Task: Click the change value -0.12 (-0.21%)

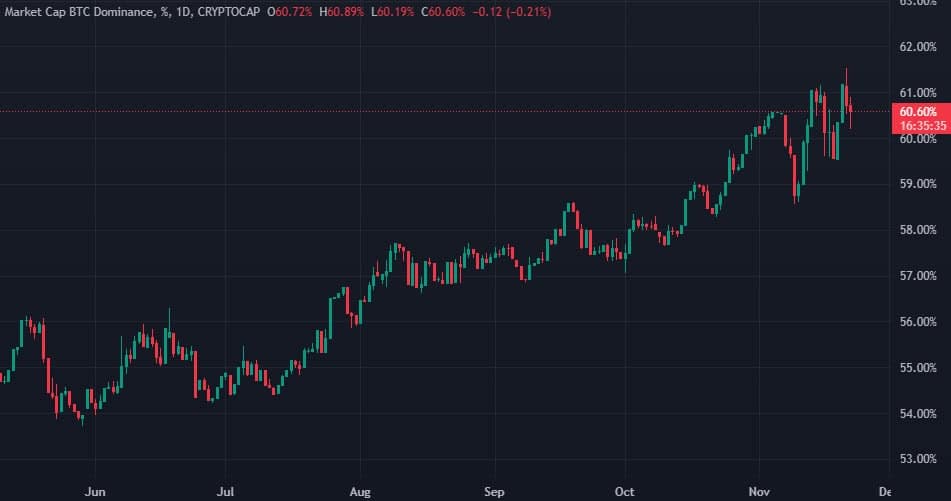Action: 512,12
